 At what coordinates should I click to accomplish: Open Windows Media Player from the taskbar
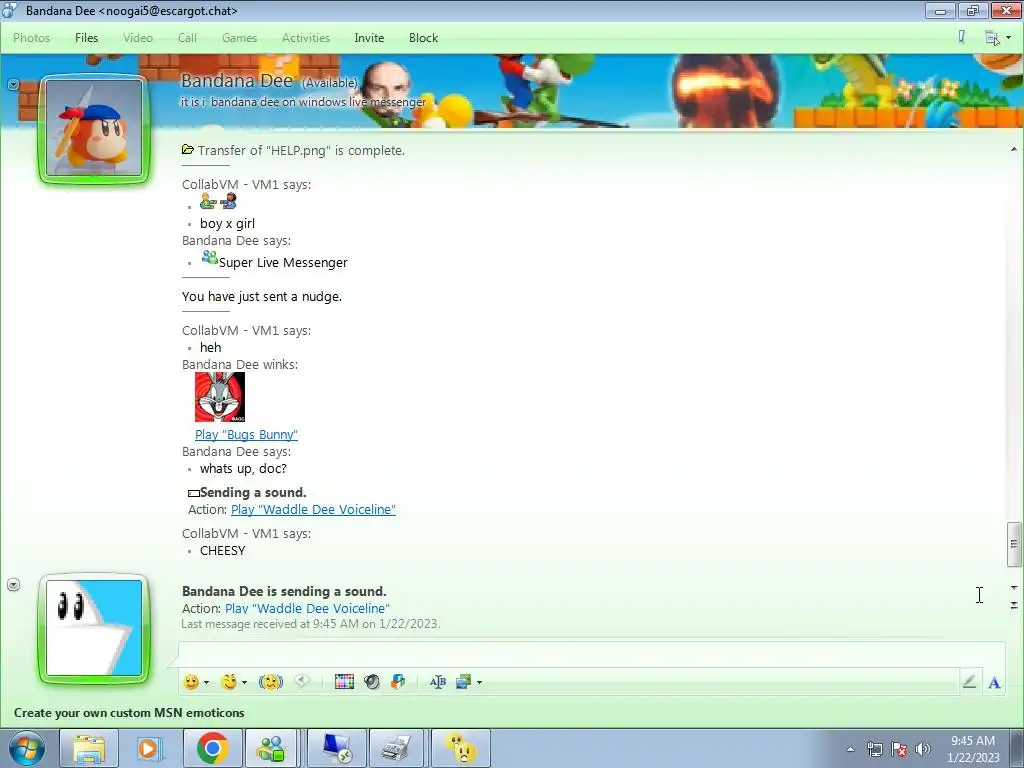[150, 748]
